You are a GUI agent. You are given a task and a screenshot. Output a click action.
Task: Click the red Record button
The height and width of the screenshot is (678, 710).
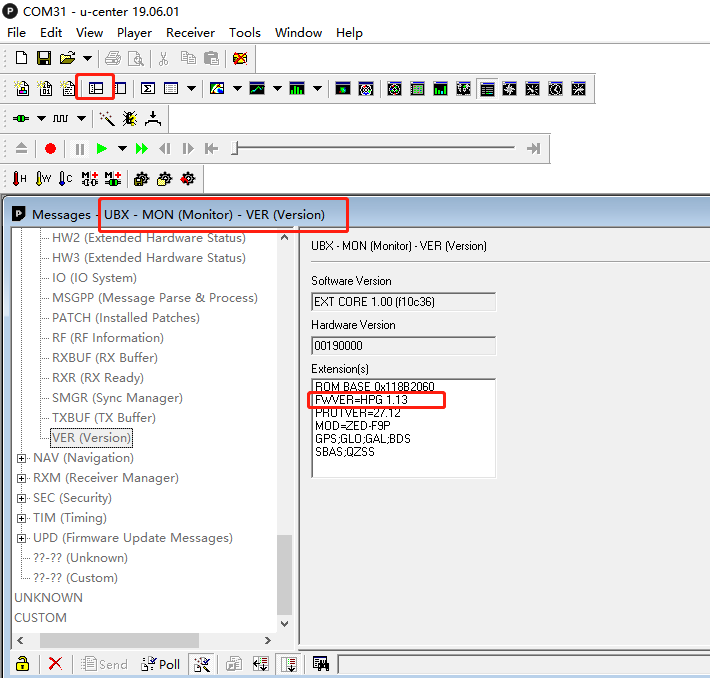click(x=50, y=149)
